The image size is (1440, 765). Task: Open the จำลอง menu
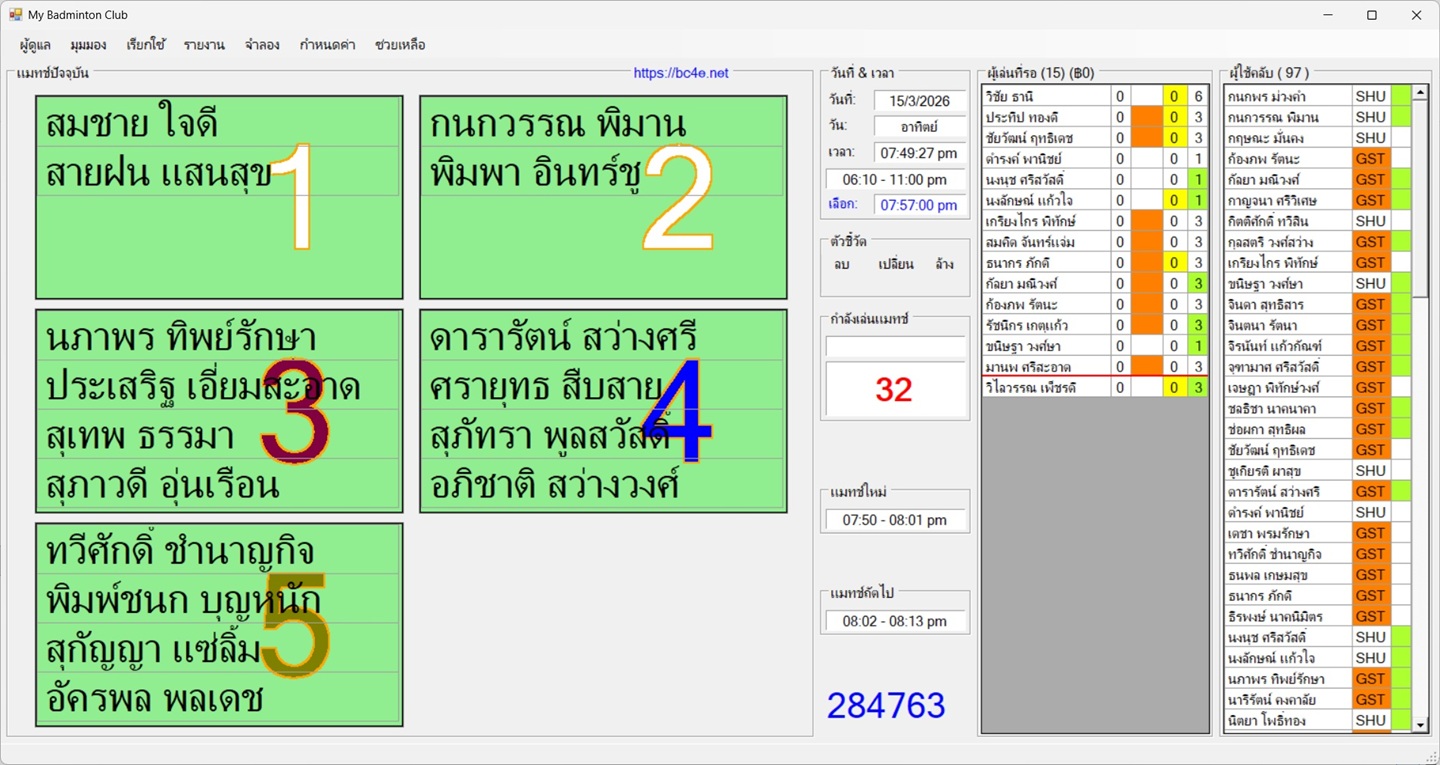pyautogui.click(x=262, y=45)
